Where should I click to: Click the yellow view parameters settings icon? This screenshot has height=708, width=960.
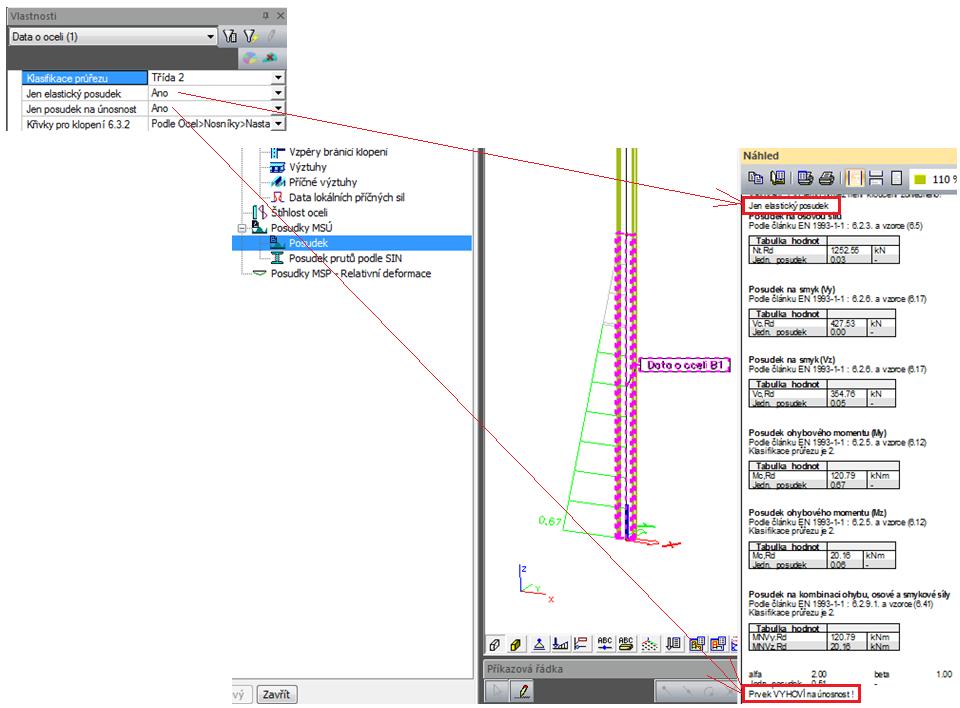click(697, 644)
